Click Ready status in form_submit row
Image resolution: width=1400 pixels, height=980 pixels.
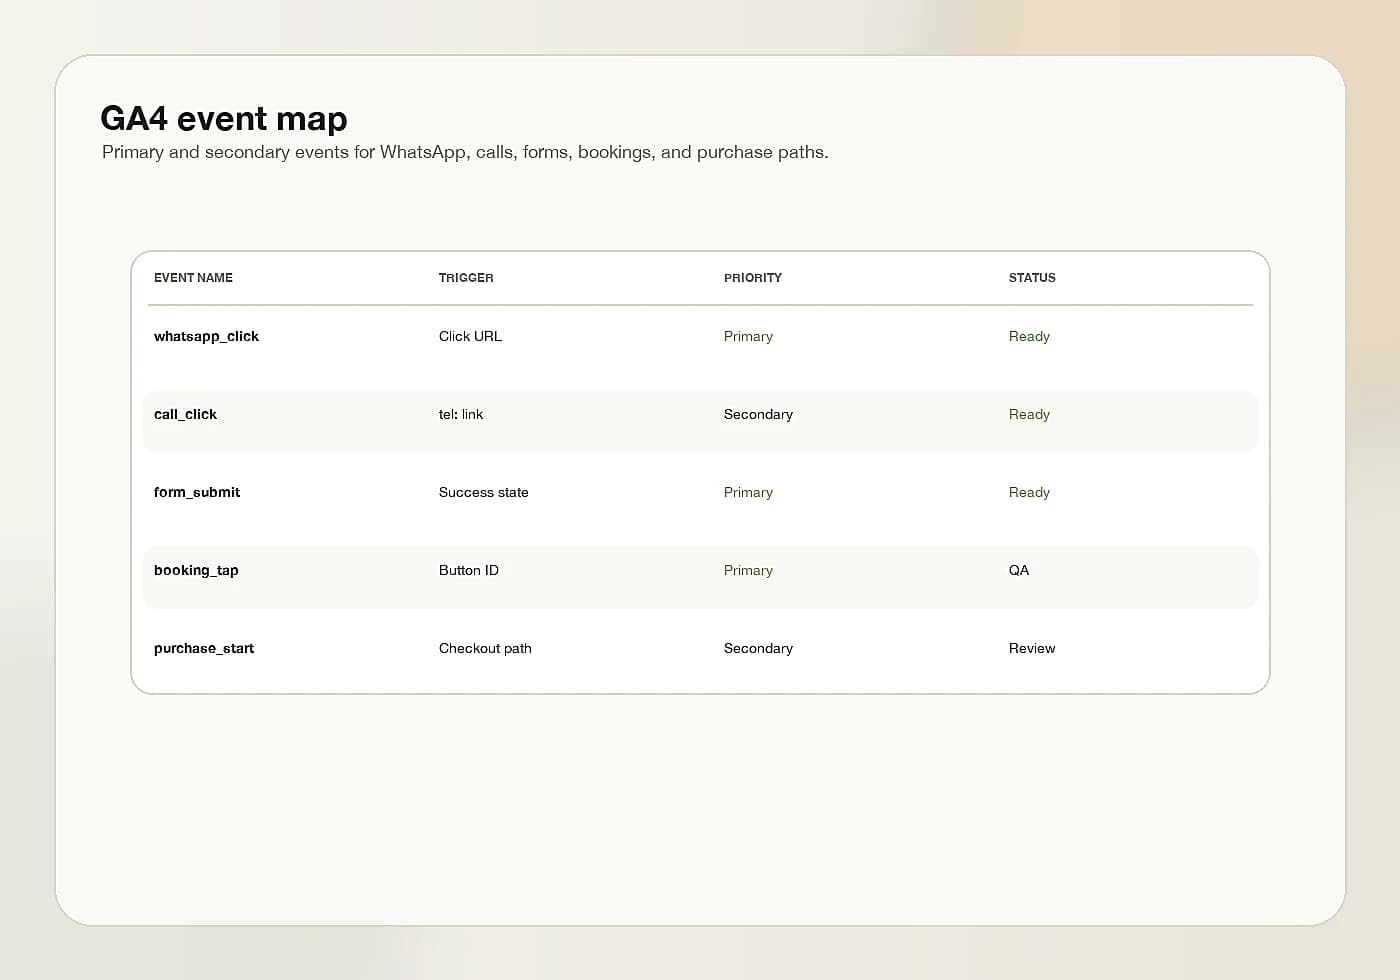1029,492
